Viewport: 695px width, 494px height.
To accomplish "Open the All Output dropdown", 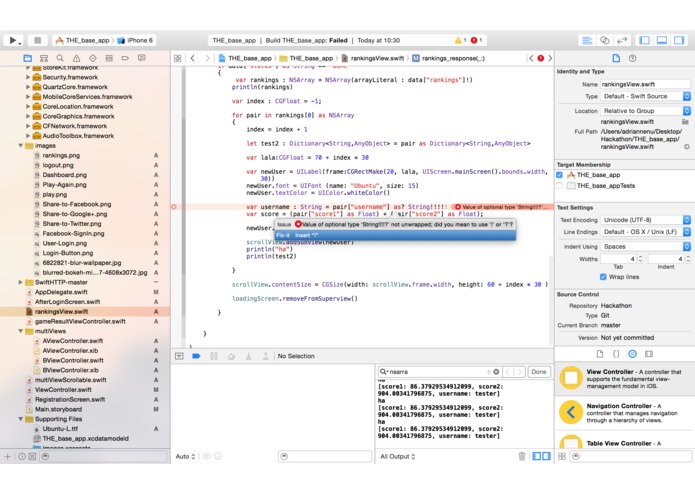I will tap(398, 456).
